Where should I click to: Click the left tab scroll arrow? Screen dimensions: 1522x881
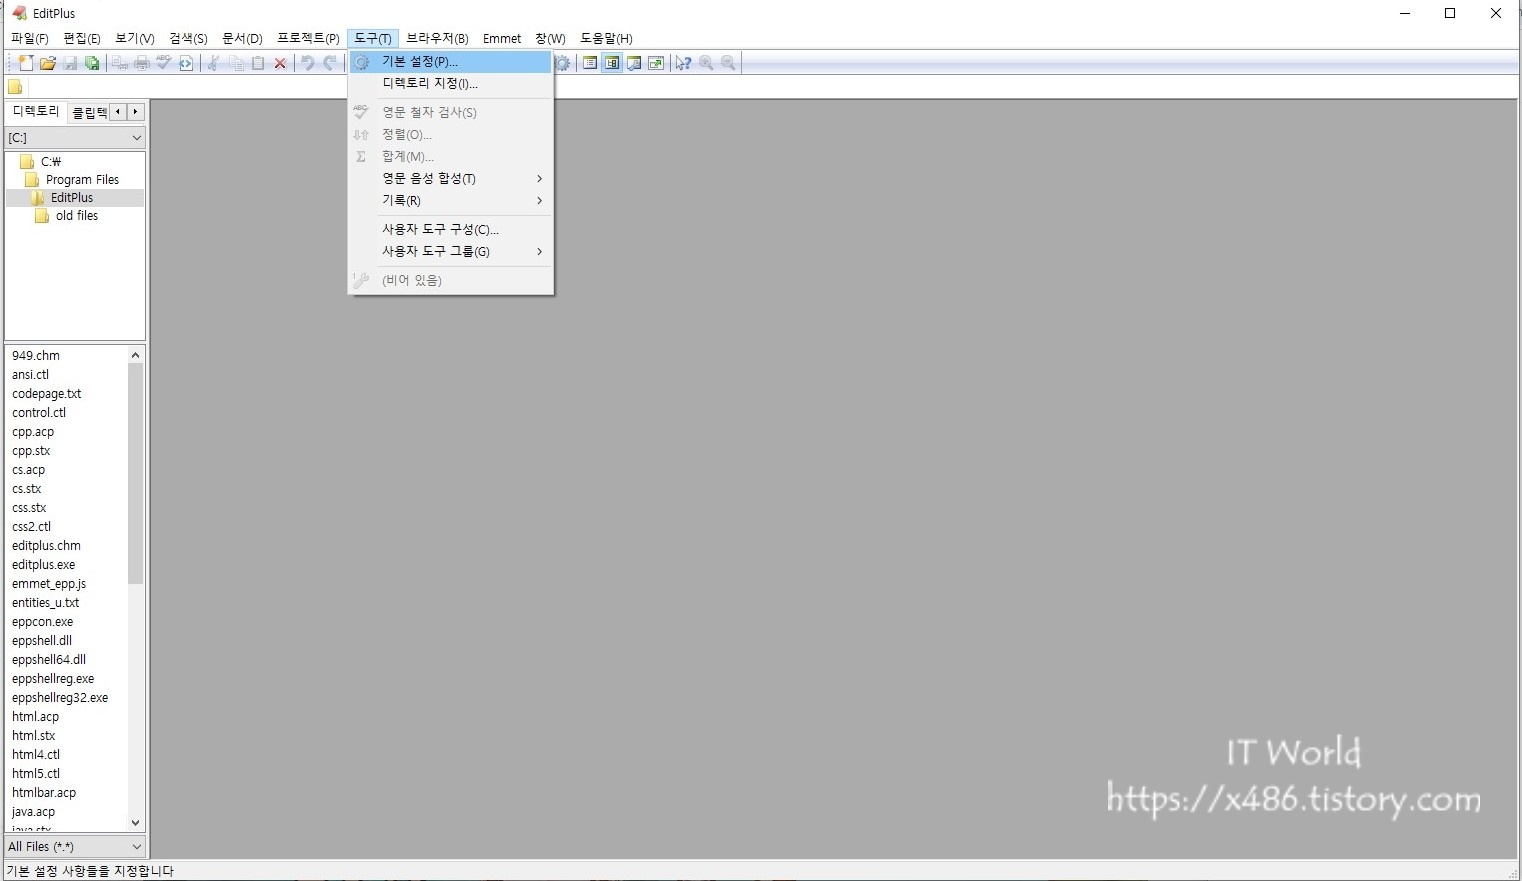click(118, 112)
